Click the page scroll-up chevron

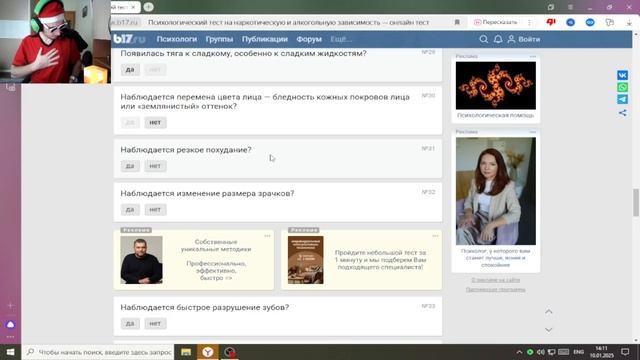coord(549,312)
